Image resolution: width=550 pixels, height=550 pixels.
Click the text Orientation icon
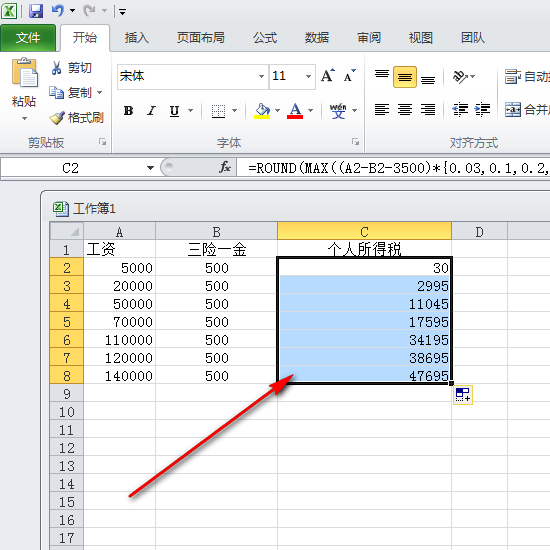tap(460, 76)
